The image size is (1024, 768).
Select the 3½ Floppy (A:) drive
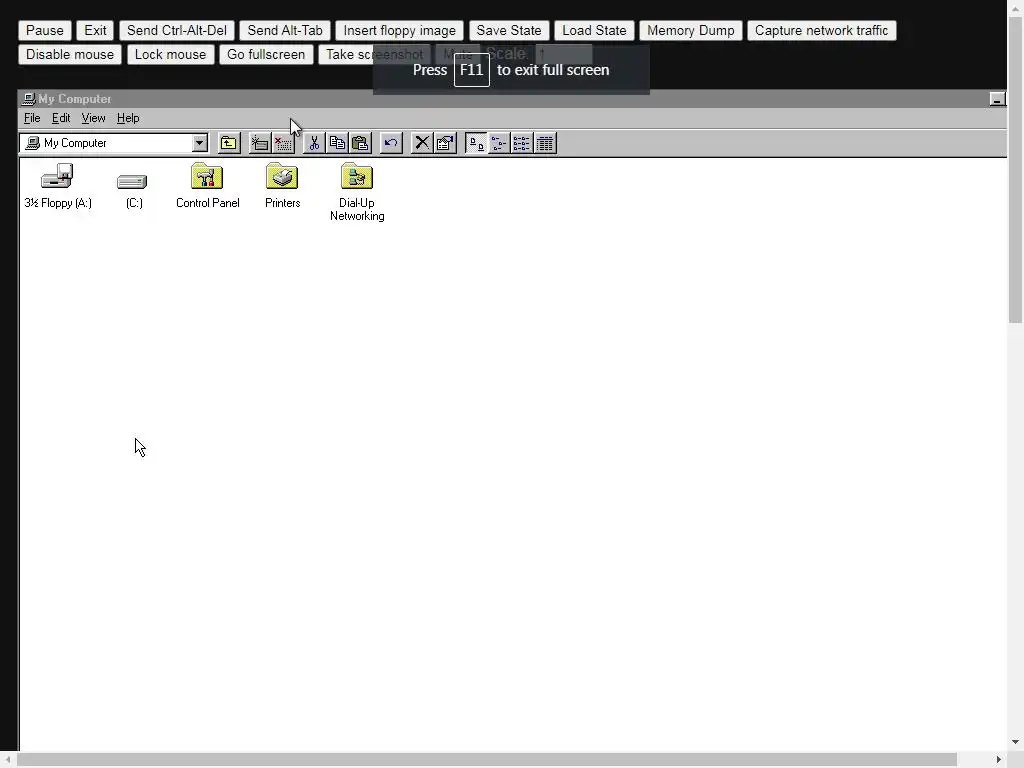57,186
